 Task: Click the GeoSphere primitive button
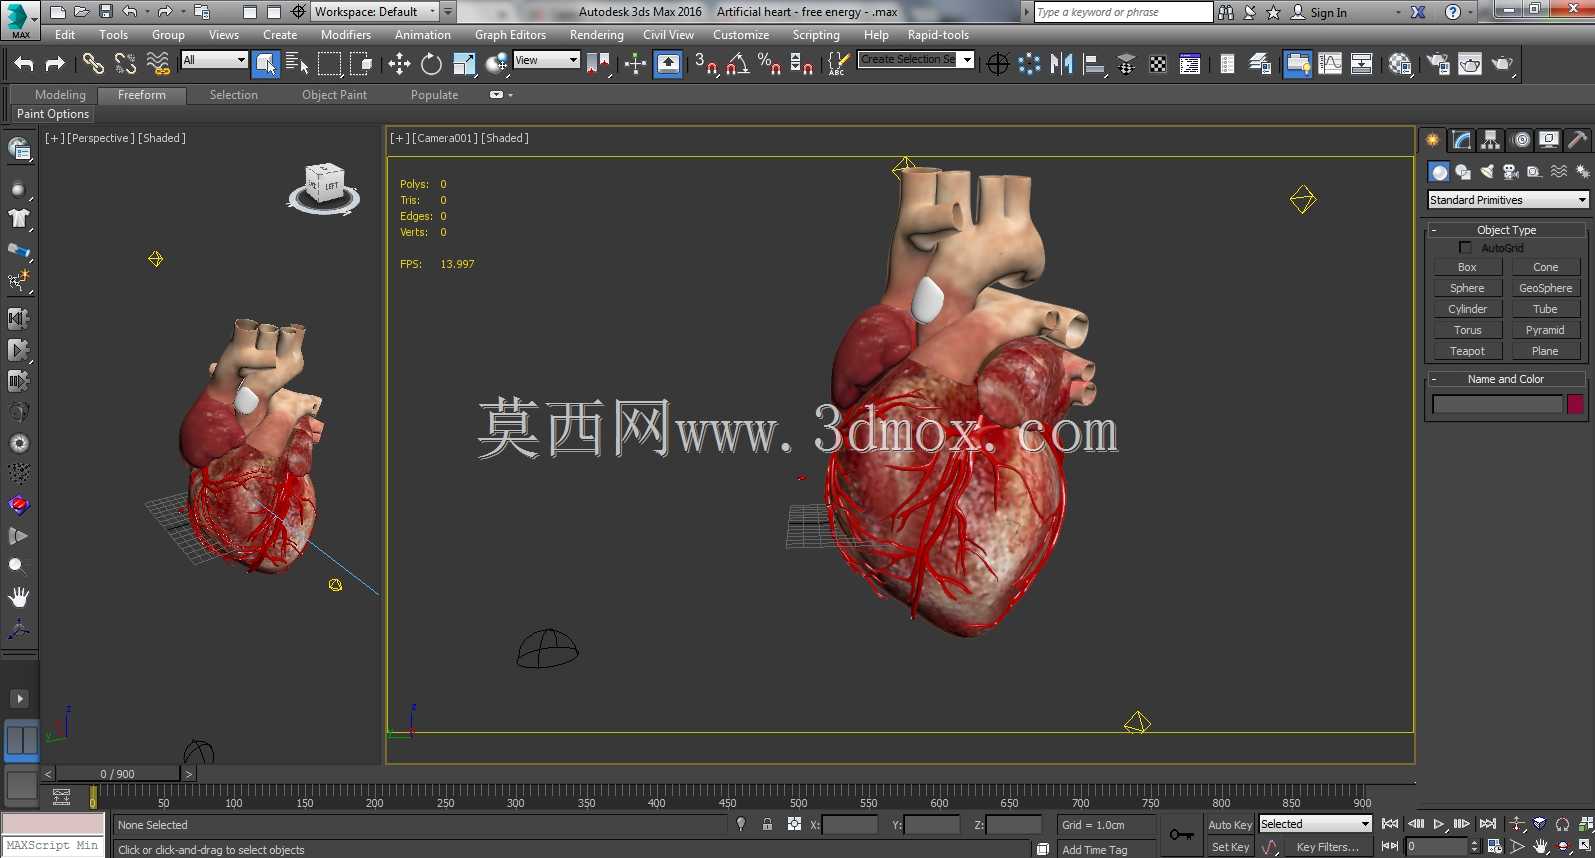coord(1545,288)
